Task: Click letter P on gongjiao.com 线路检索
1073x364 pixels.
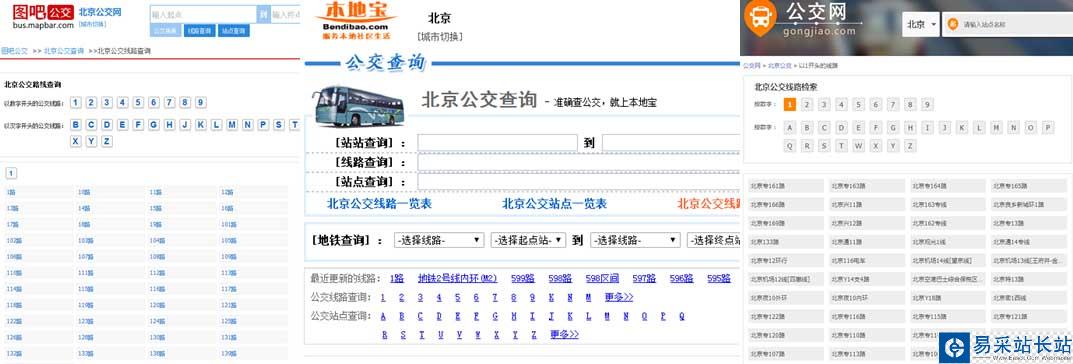Action: pos(1047,128)
